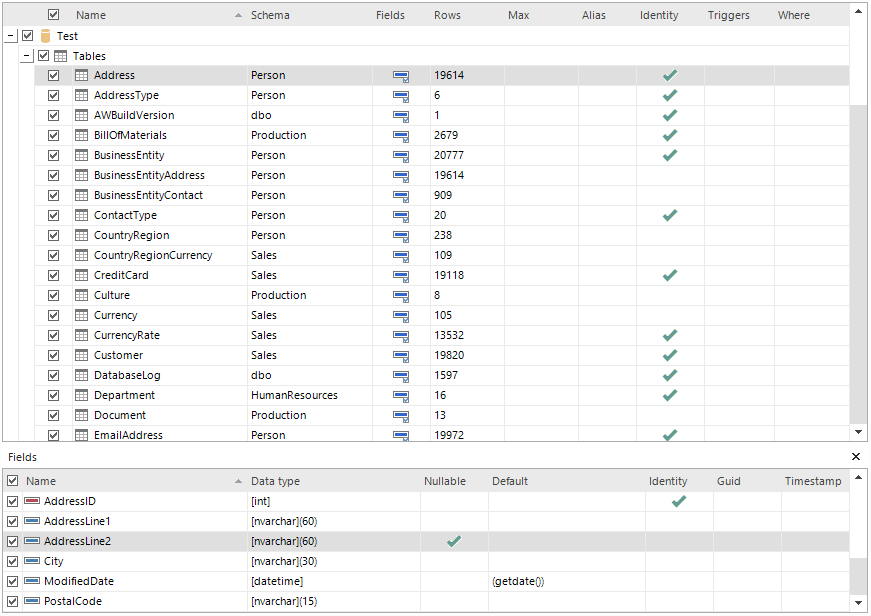
Task: Select the PostalCode field row
Action: 72,601
